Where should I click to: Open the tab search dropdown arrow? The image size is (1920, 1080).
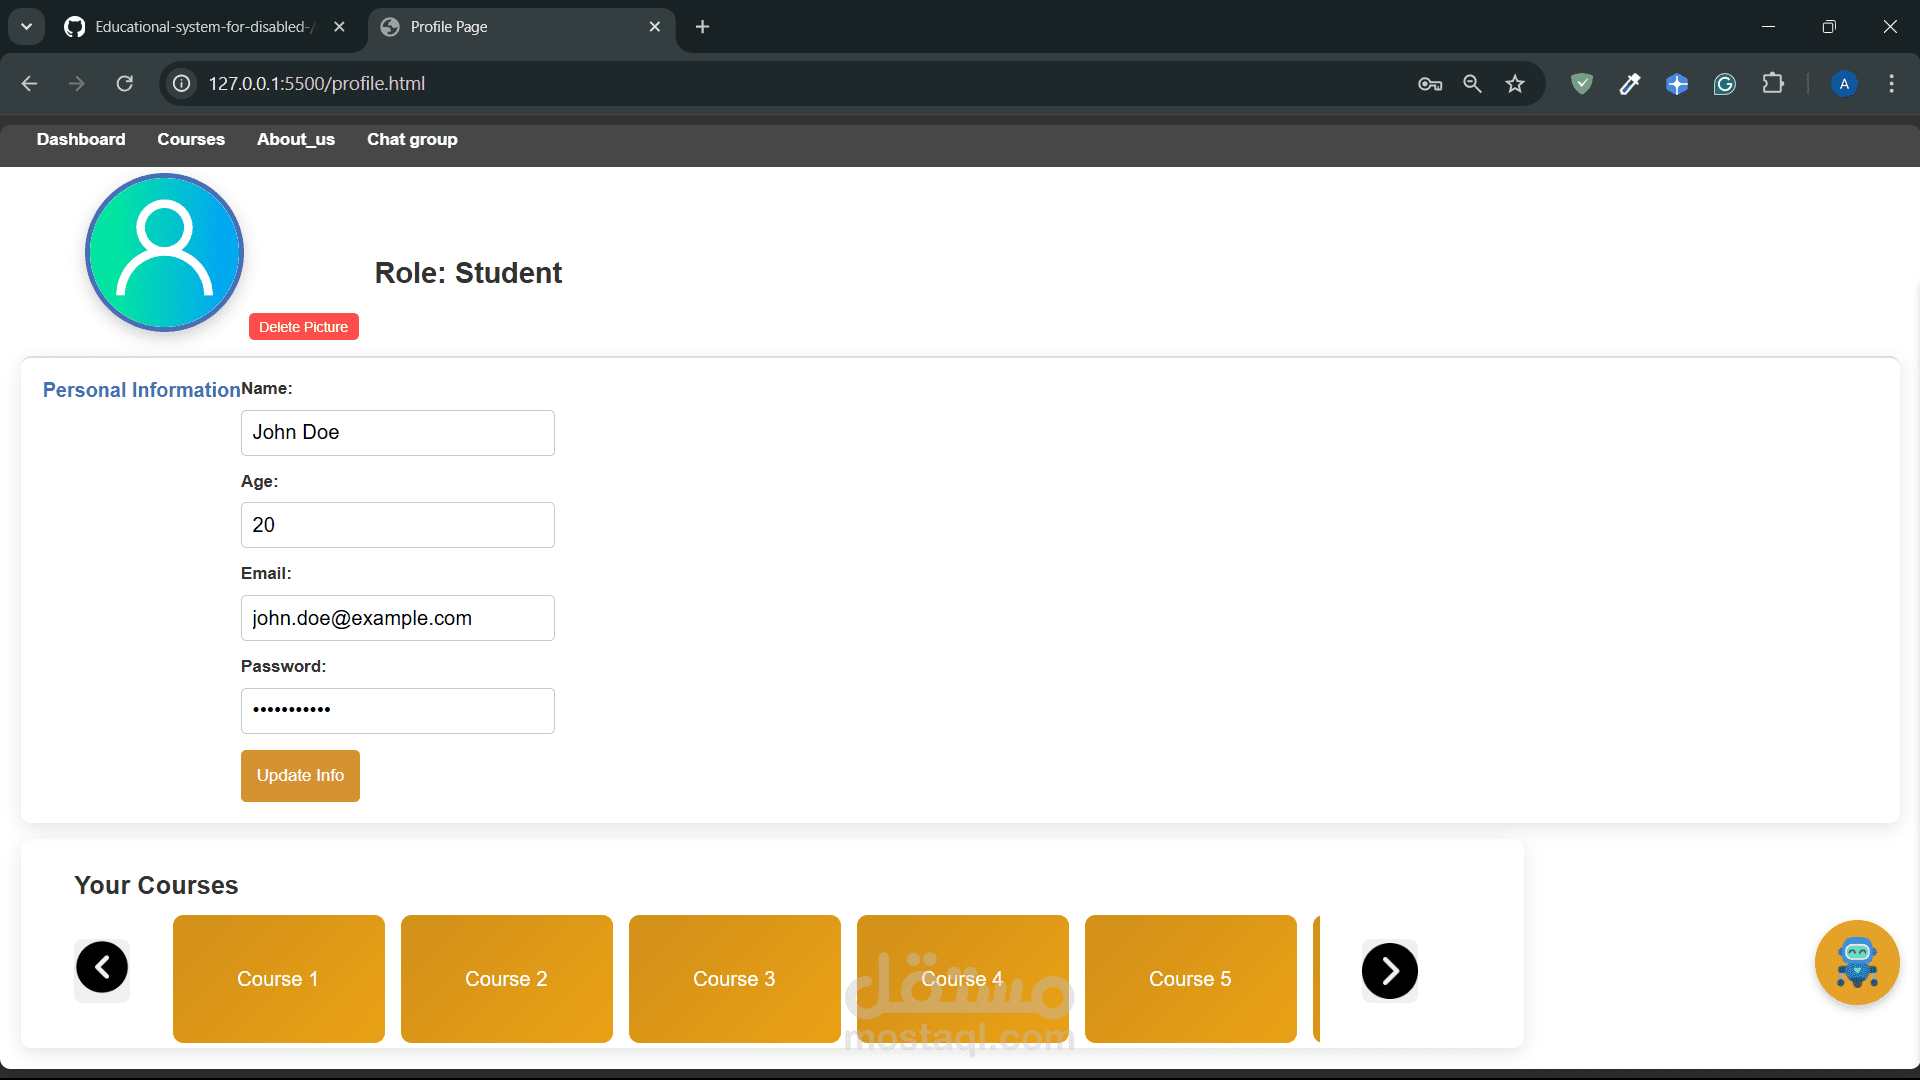click(x=27, y=27)
